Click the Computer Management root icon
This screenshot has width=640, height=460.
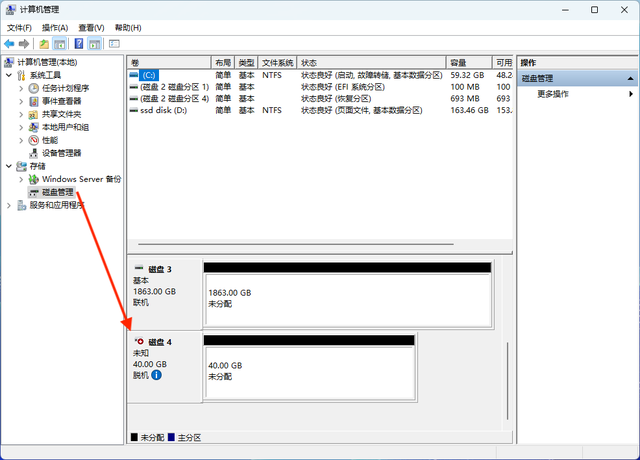coord(9,62)
